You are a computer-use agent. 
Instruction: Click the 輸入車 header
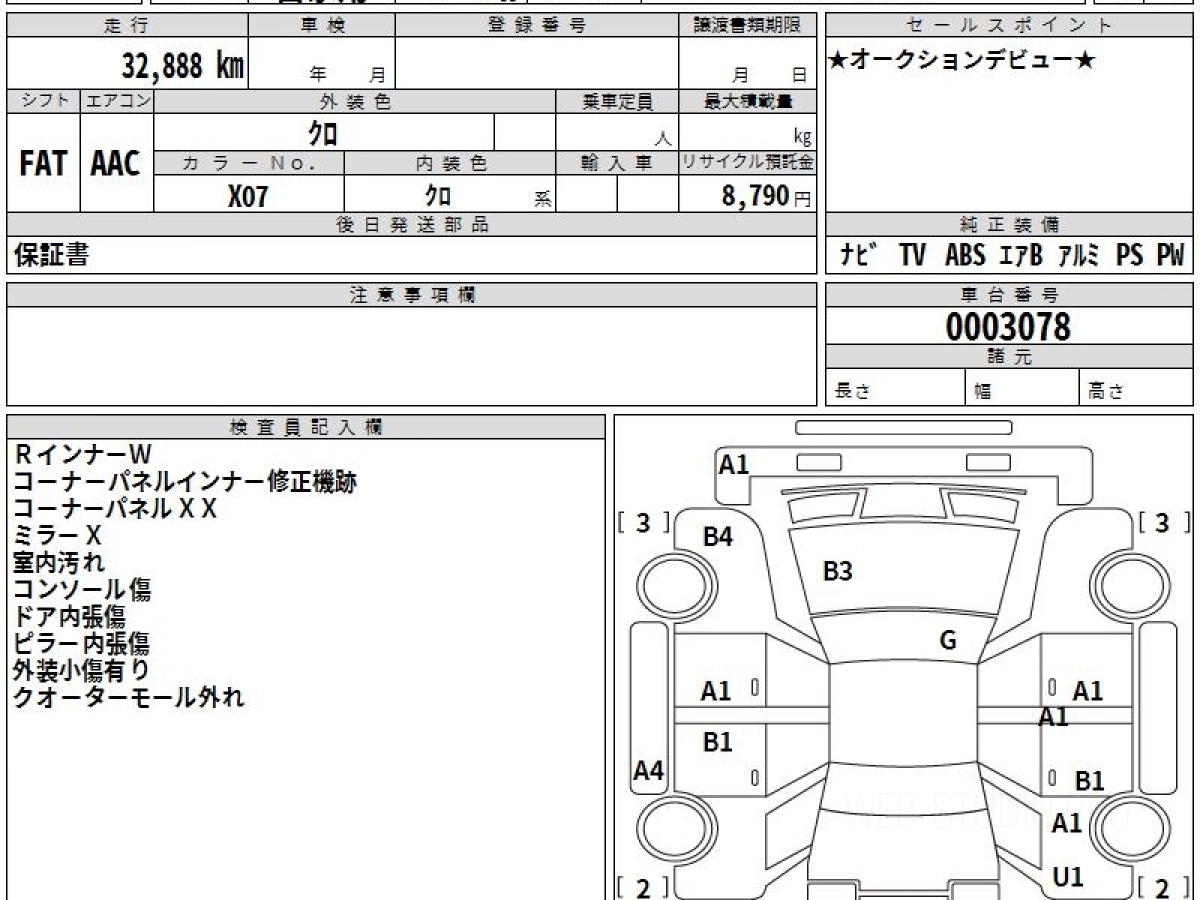click(617, 163)
